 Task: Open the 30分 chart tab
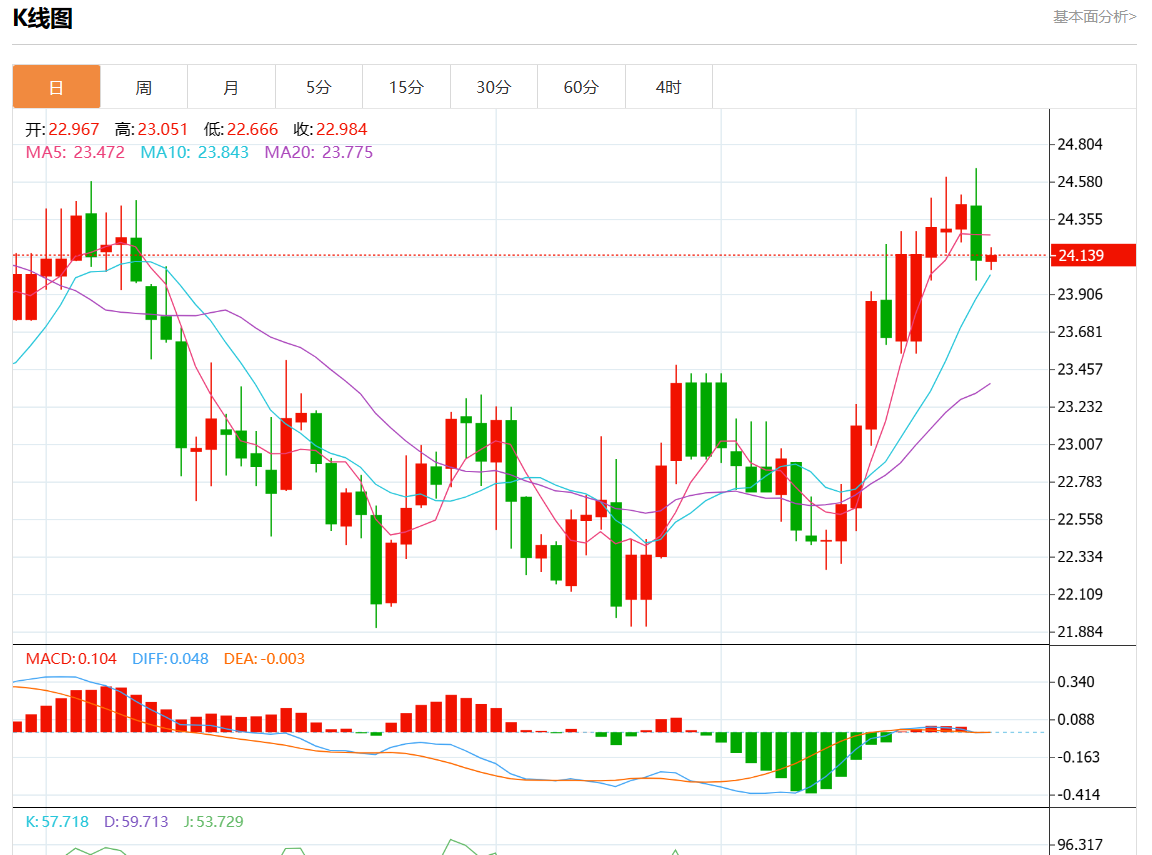(x=494, y=87)
